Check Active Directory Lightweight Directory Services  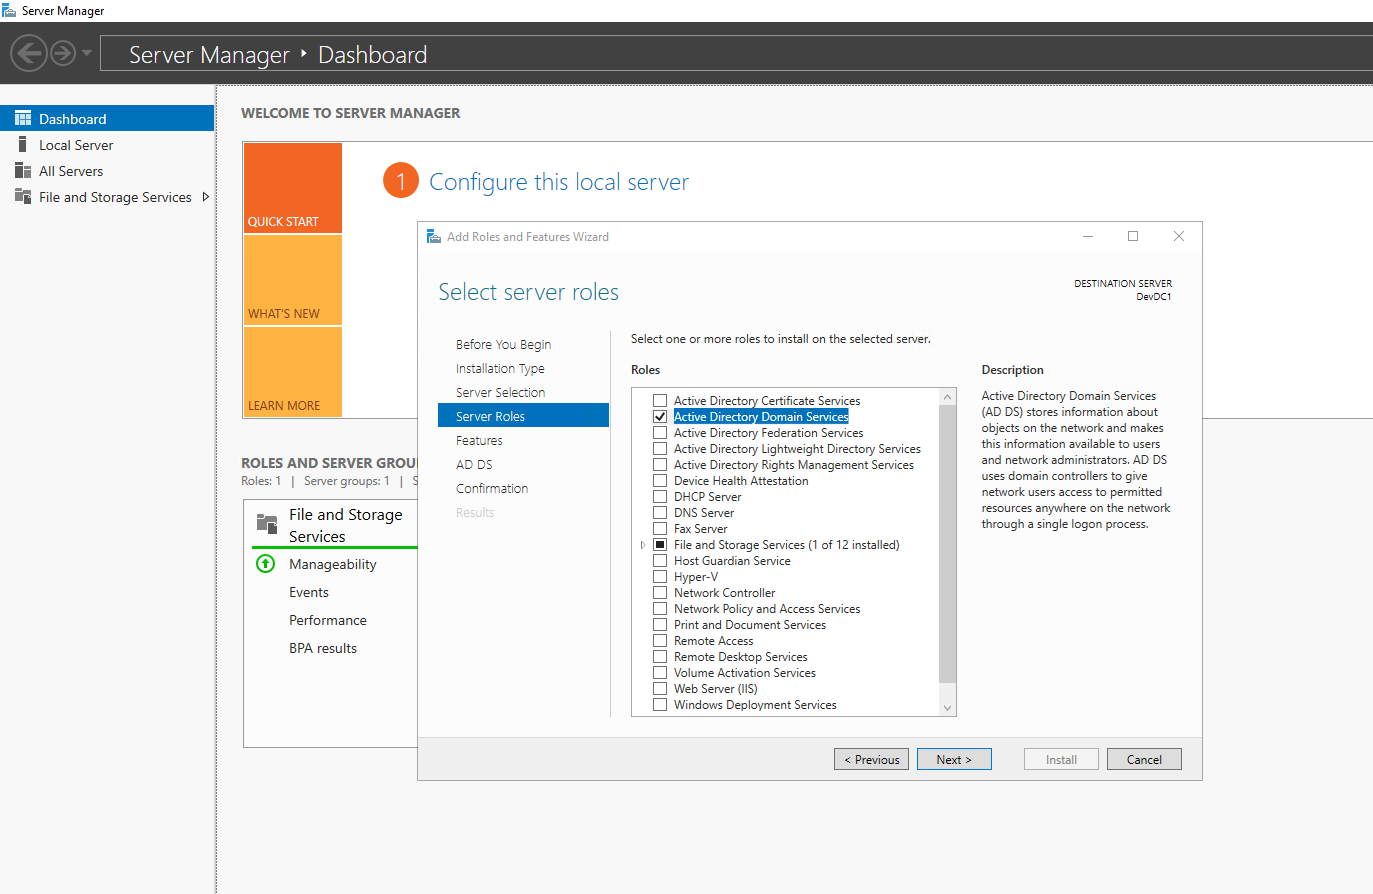[x=660, y=449]
